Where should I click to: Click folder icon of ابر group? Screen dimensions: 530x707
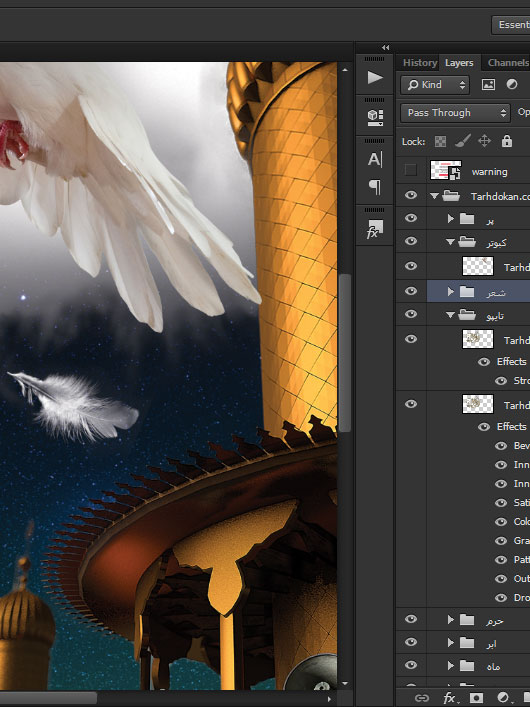(467, 643)
